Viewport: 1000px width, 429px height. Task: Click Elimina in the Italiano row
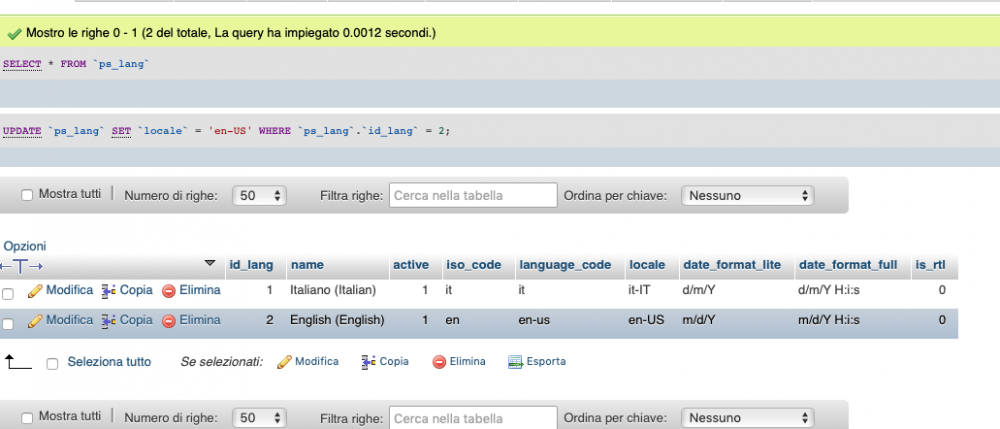pyautogui.click(x=200, y=290)
